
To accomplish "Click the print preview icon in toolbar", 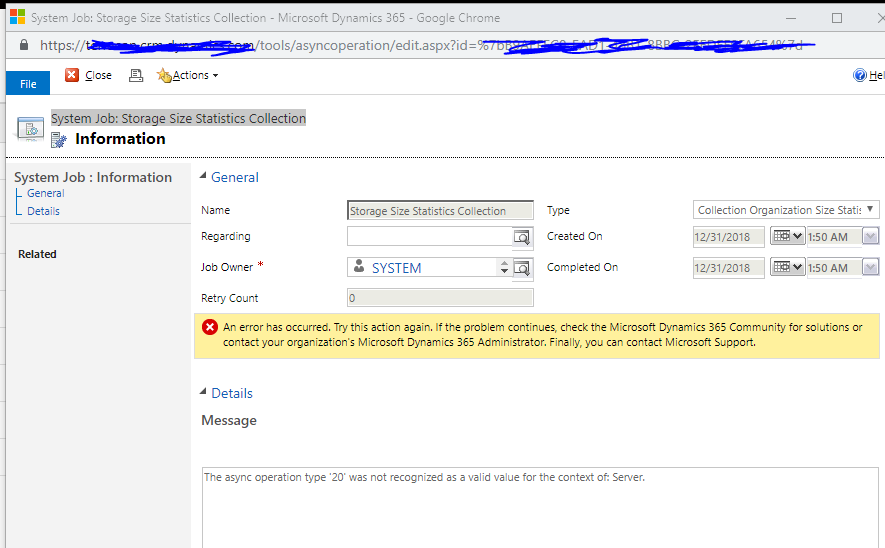I will click(x=135, y=75).
